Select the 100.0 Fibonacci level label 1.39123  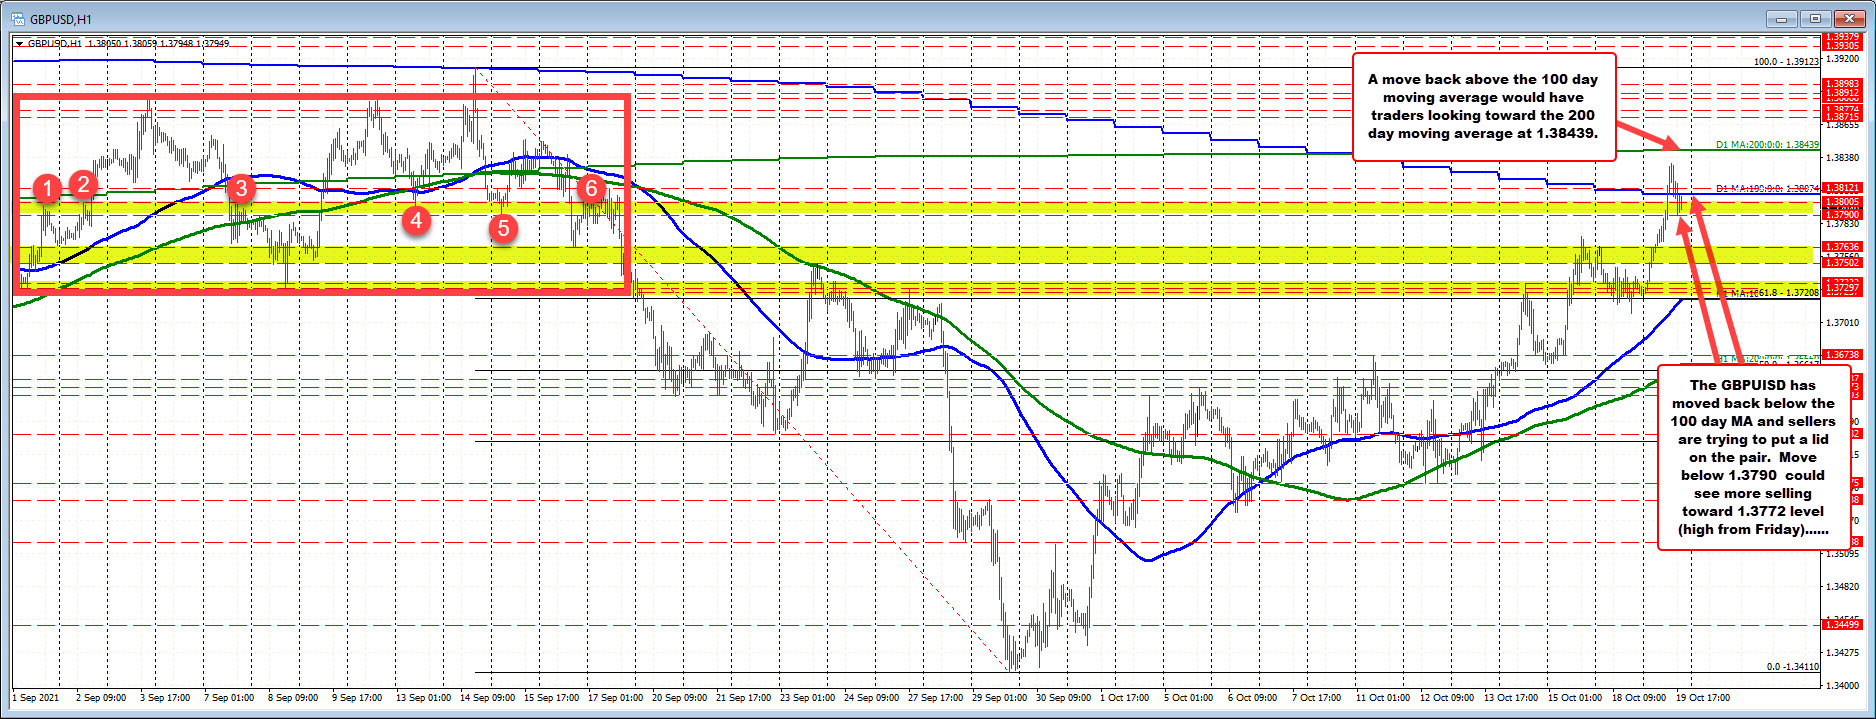tap(1785, 62)
